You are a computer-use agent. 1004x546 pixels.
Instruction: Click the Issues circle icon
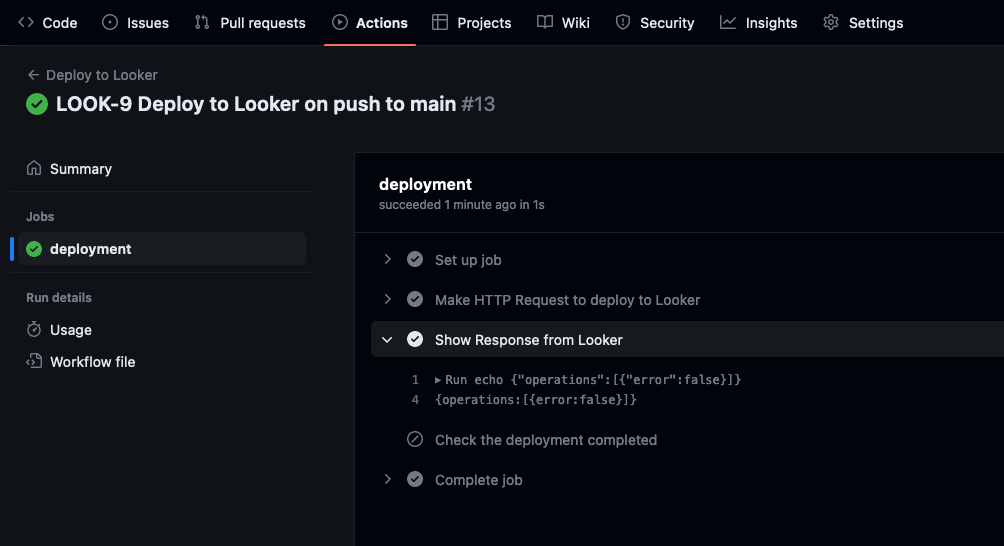pyautogui.click(x=110, y=22)
